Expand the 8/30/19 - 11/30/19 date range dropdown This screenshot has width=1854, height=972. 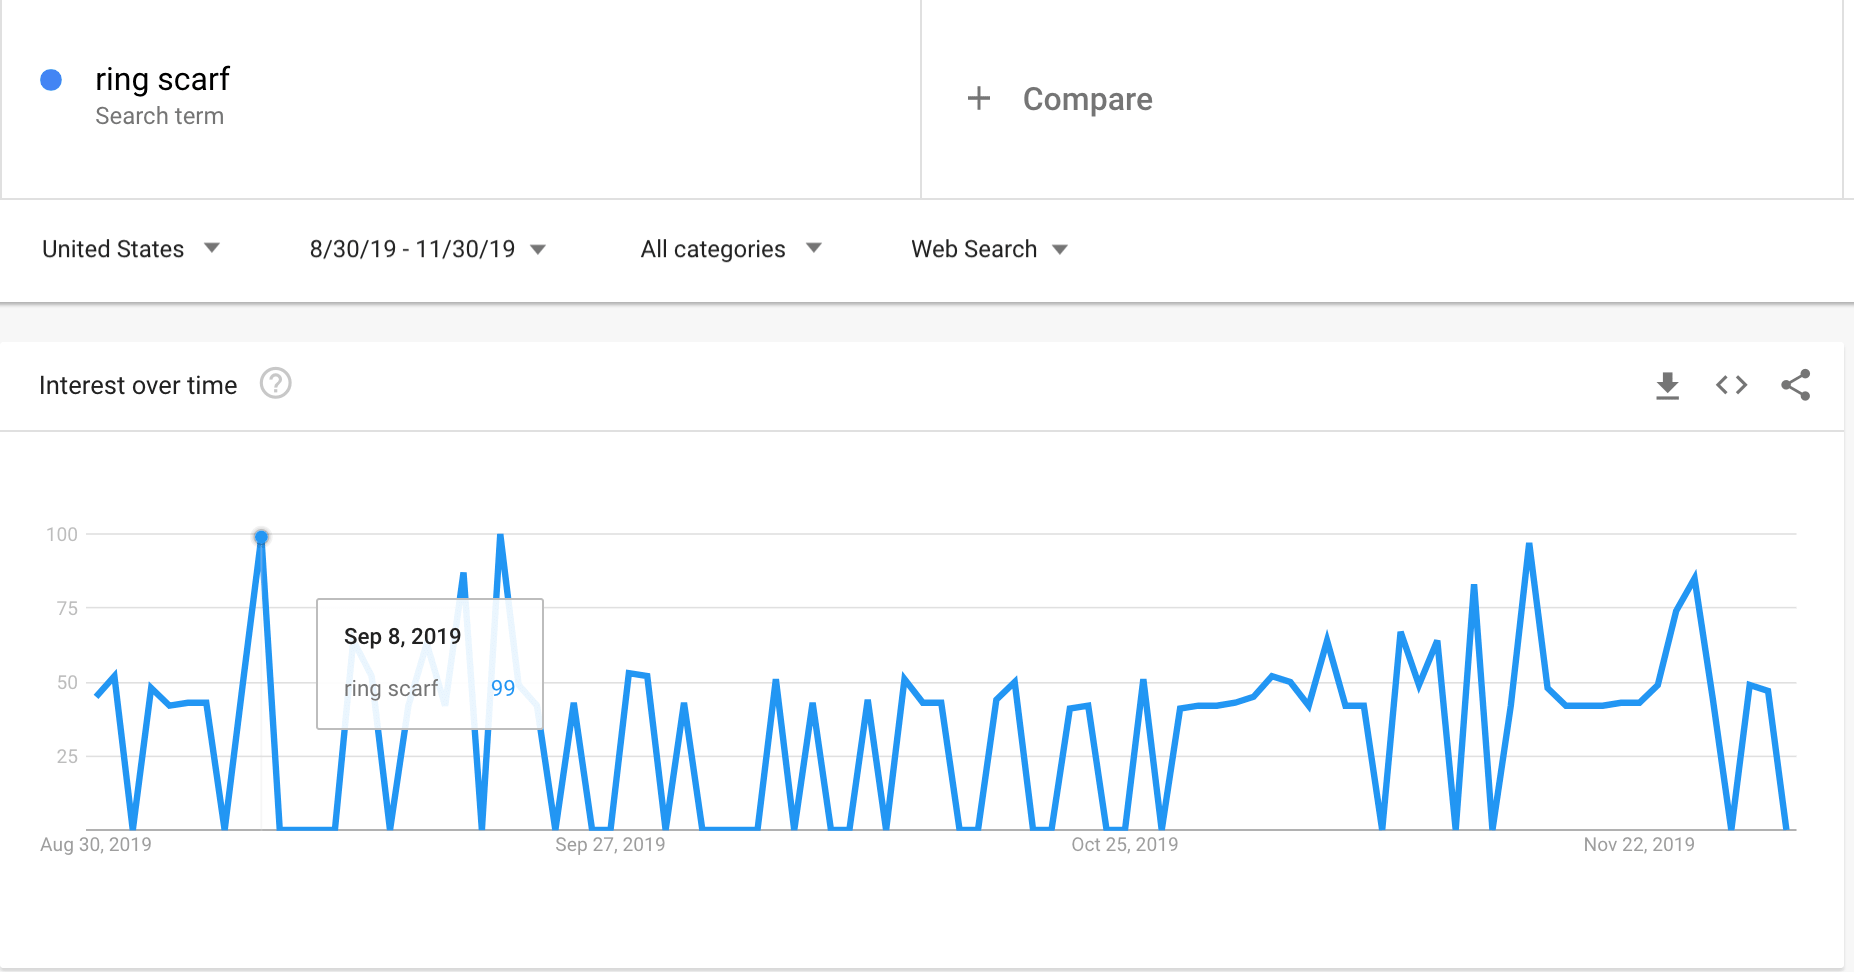[x=427, y=249]
